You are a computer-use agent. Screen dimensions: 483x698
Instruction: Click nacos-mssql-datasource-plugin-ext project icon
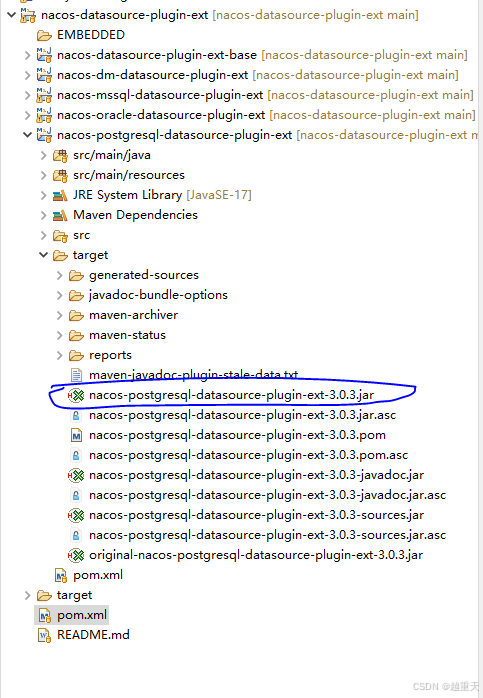click(44, 95)
